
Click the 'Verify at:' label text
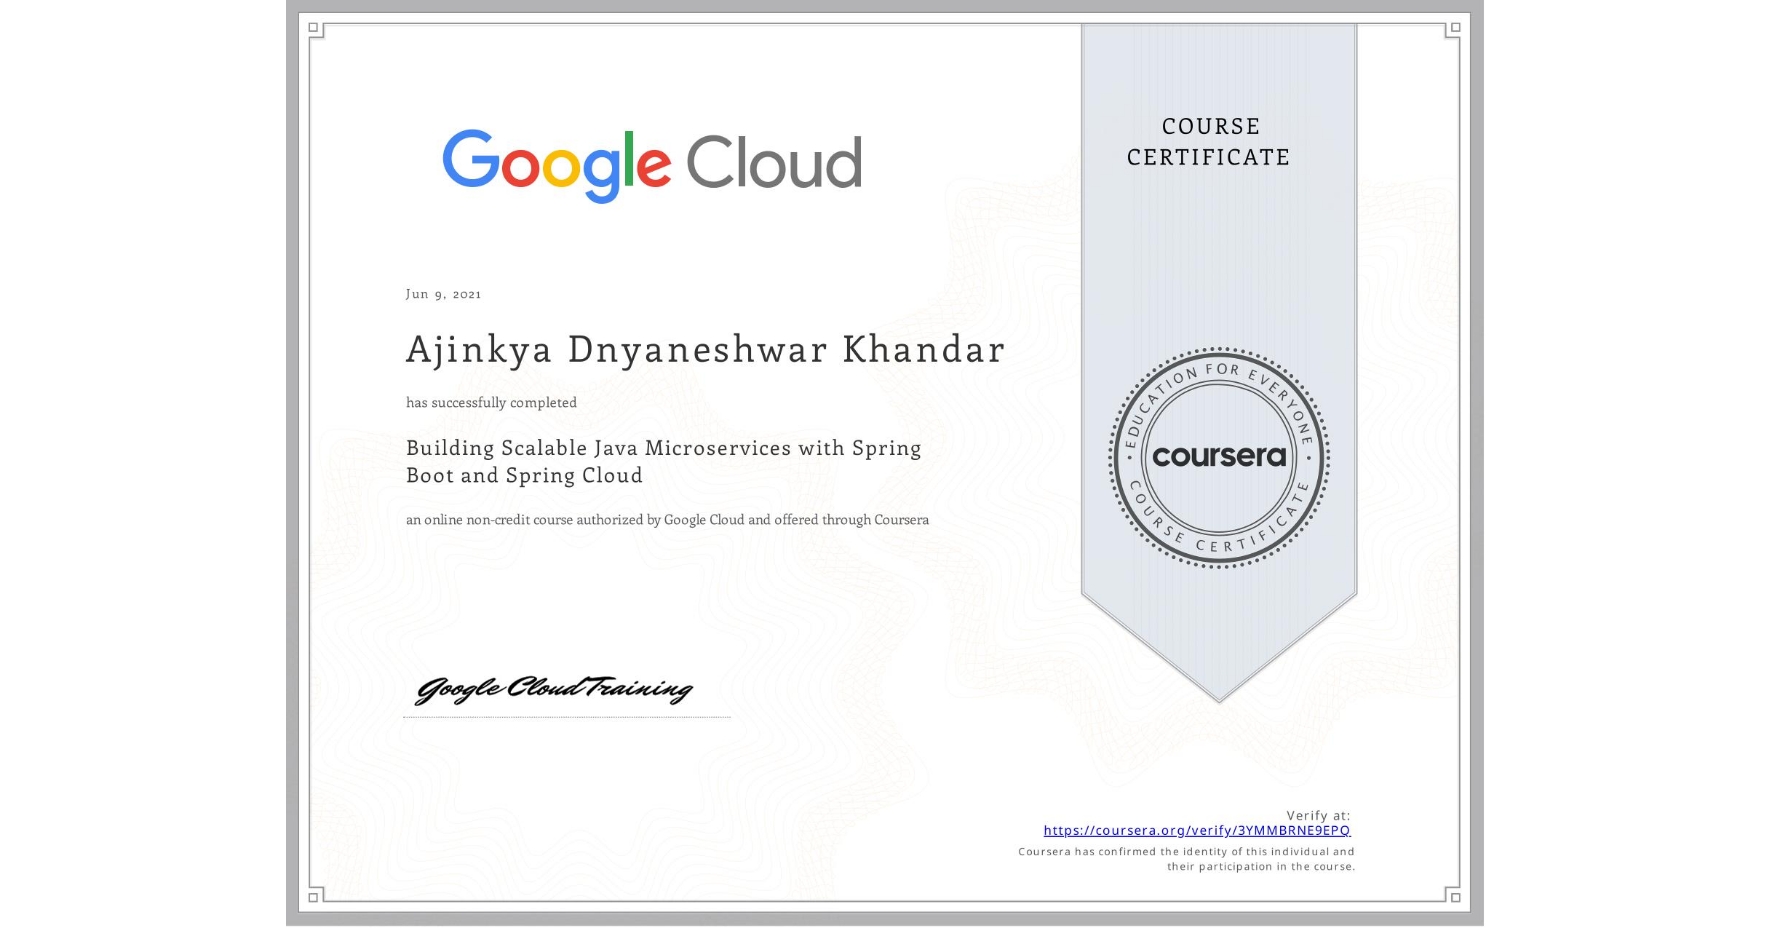coord(1317,814)
